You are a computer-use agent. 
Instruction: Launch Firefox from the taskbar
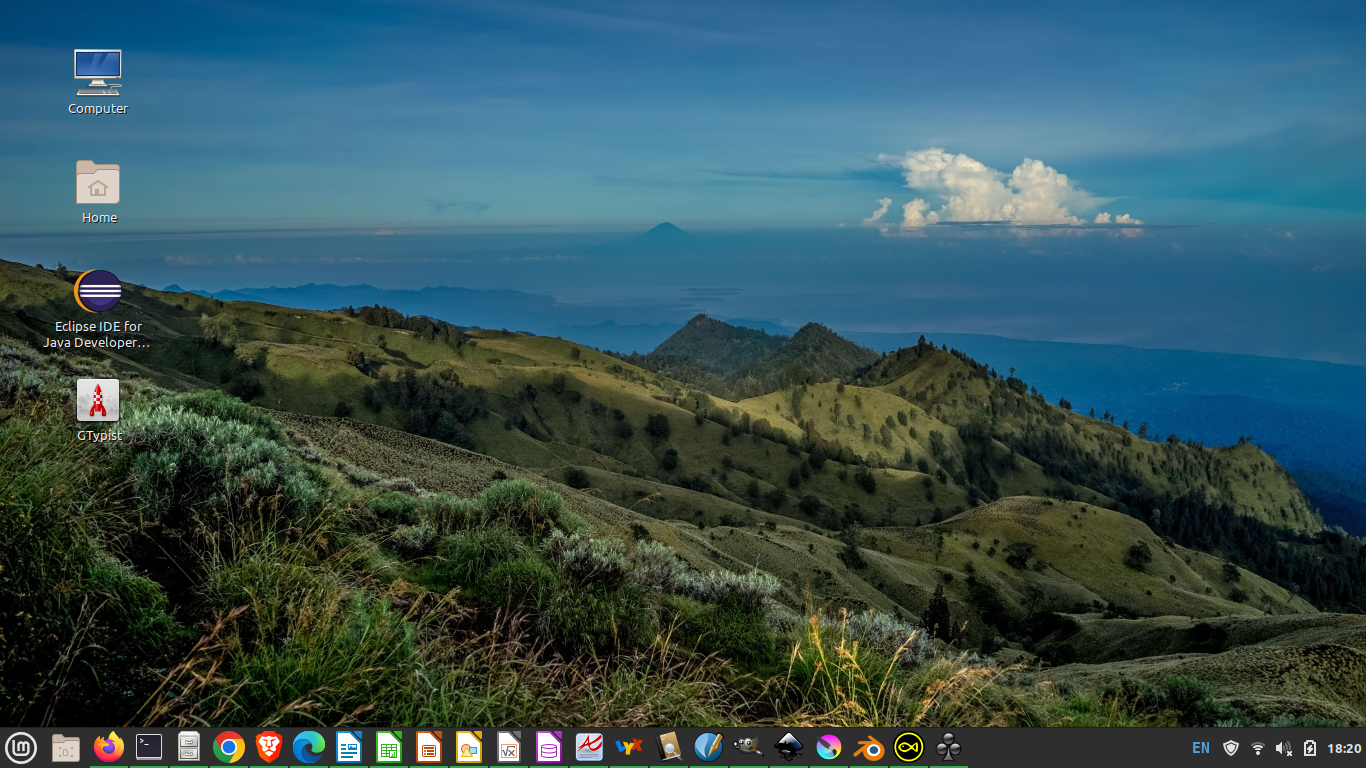coord(108,747)
